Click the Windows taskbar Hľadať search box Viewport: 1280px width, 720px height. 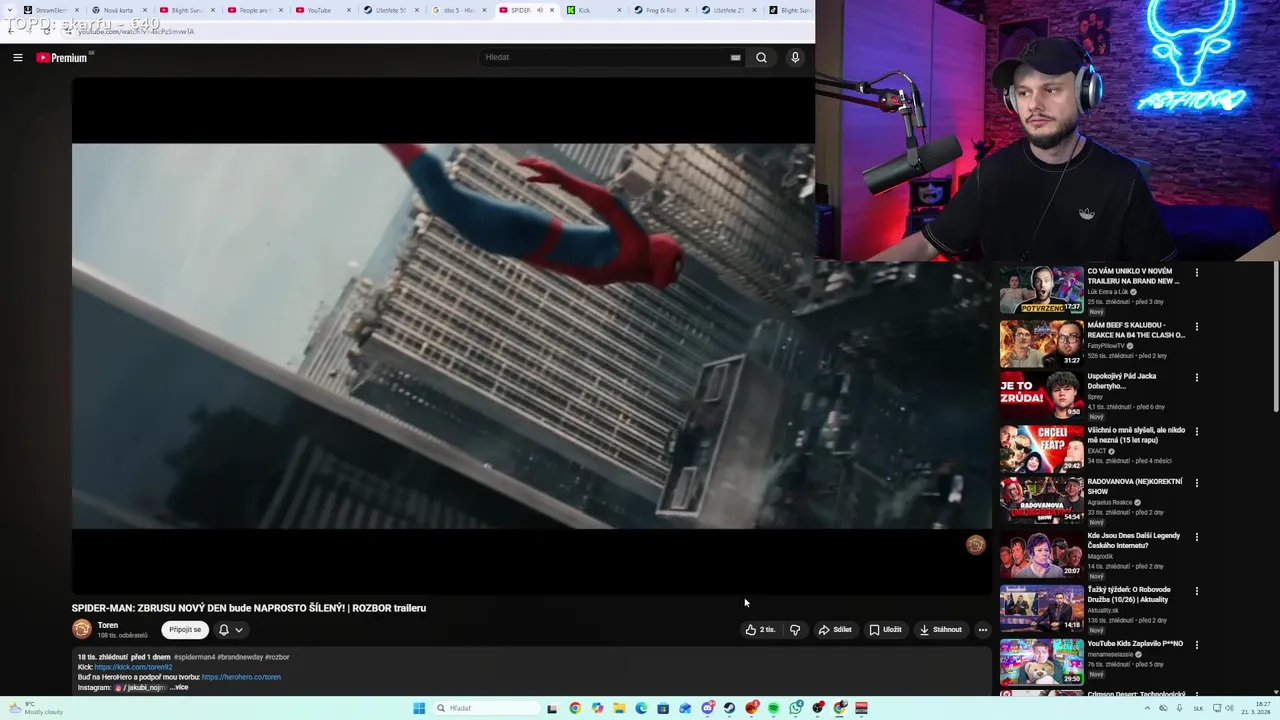(486, 708)
